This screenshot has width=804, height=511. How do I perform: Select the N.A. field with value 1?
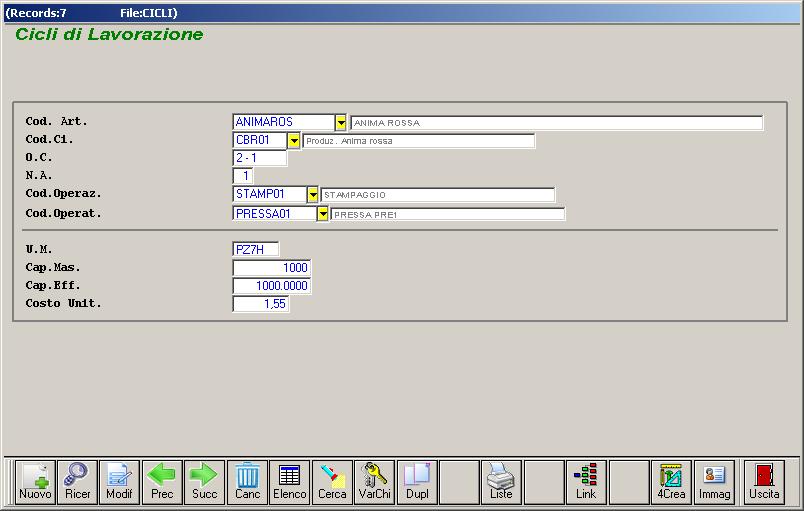[x=243, y=176]
